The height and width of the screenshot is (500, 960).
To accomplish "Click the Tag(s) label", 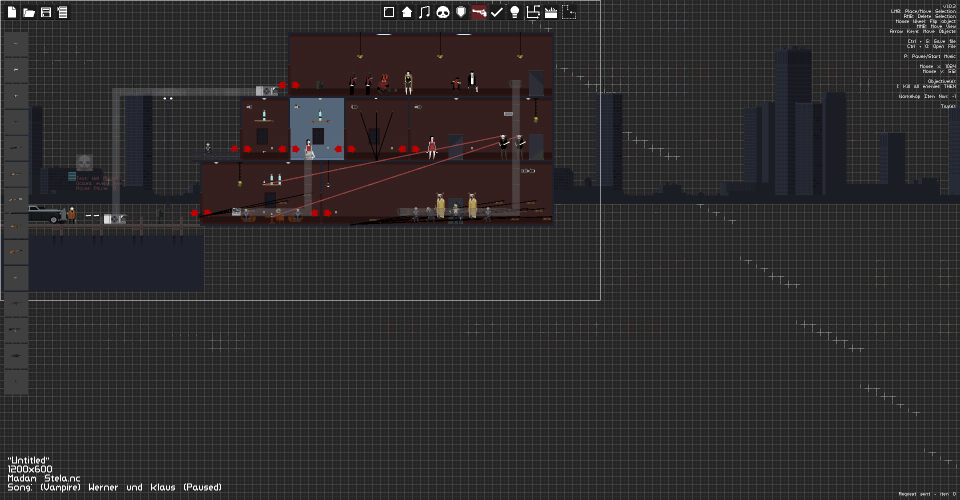I will [x=948, y=106].
